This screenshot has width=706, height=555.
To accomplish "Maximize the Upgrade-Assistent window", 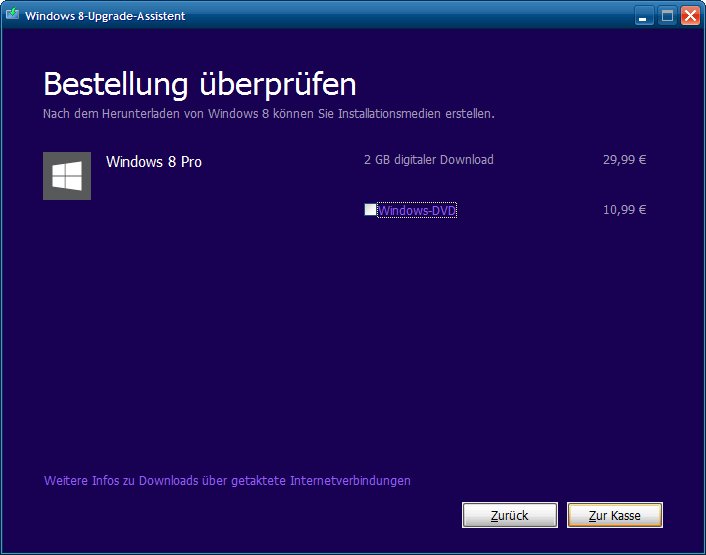I will (x=667, y=16).
